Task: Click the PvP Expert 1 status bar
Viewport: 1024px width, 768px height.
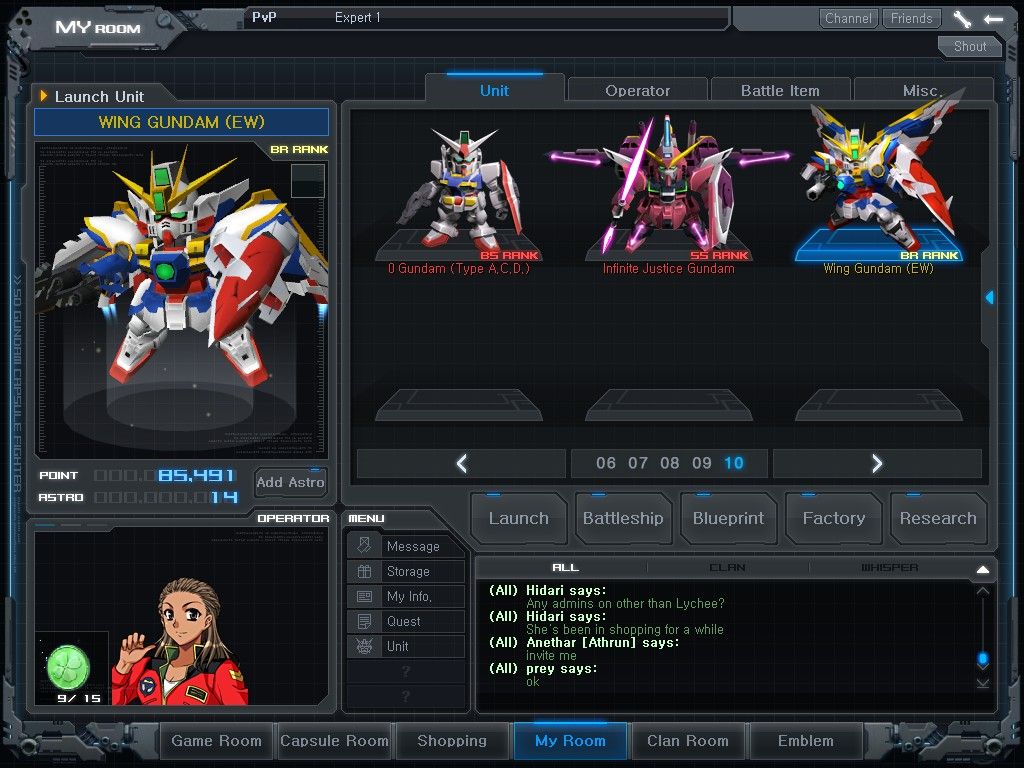Action: [x=487, y=18]
